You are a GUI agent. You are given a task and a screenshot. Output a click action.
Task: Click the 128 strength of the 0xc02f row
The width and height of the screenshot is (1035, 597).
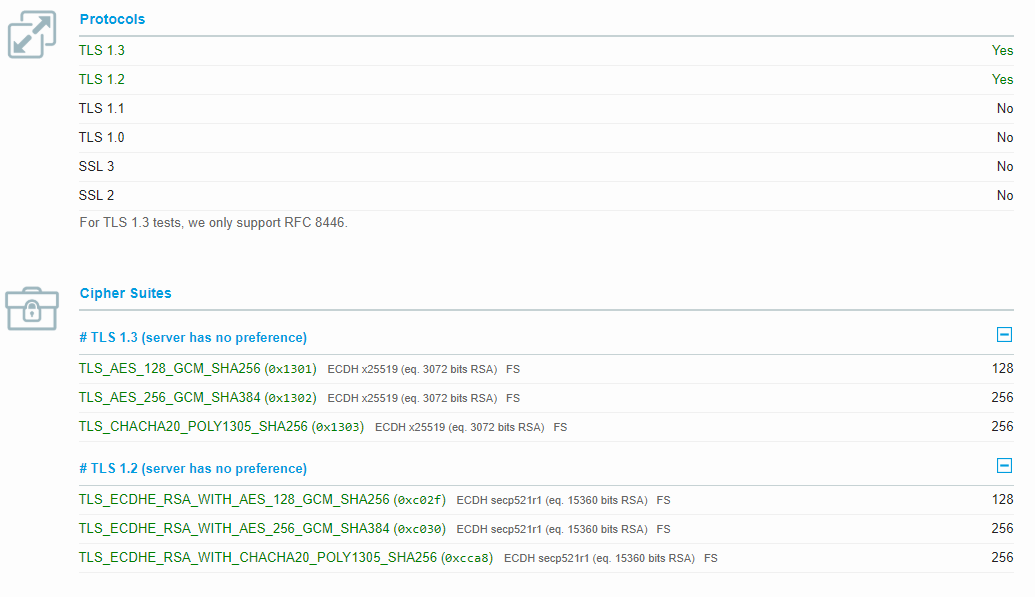pyautogui.click(x=1002, y=499)
